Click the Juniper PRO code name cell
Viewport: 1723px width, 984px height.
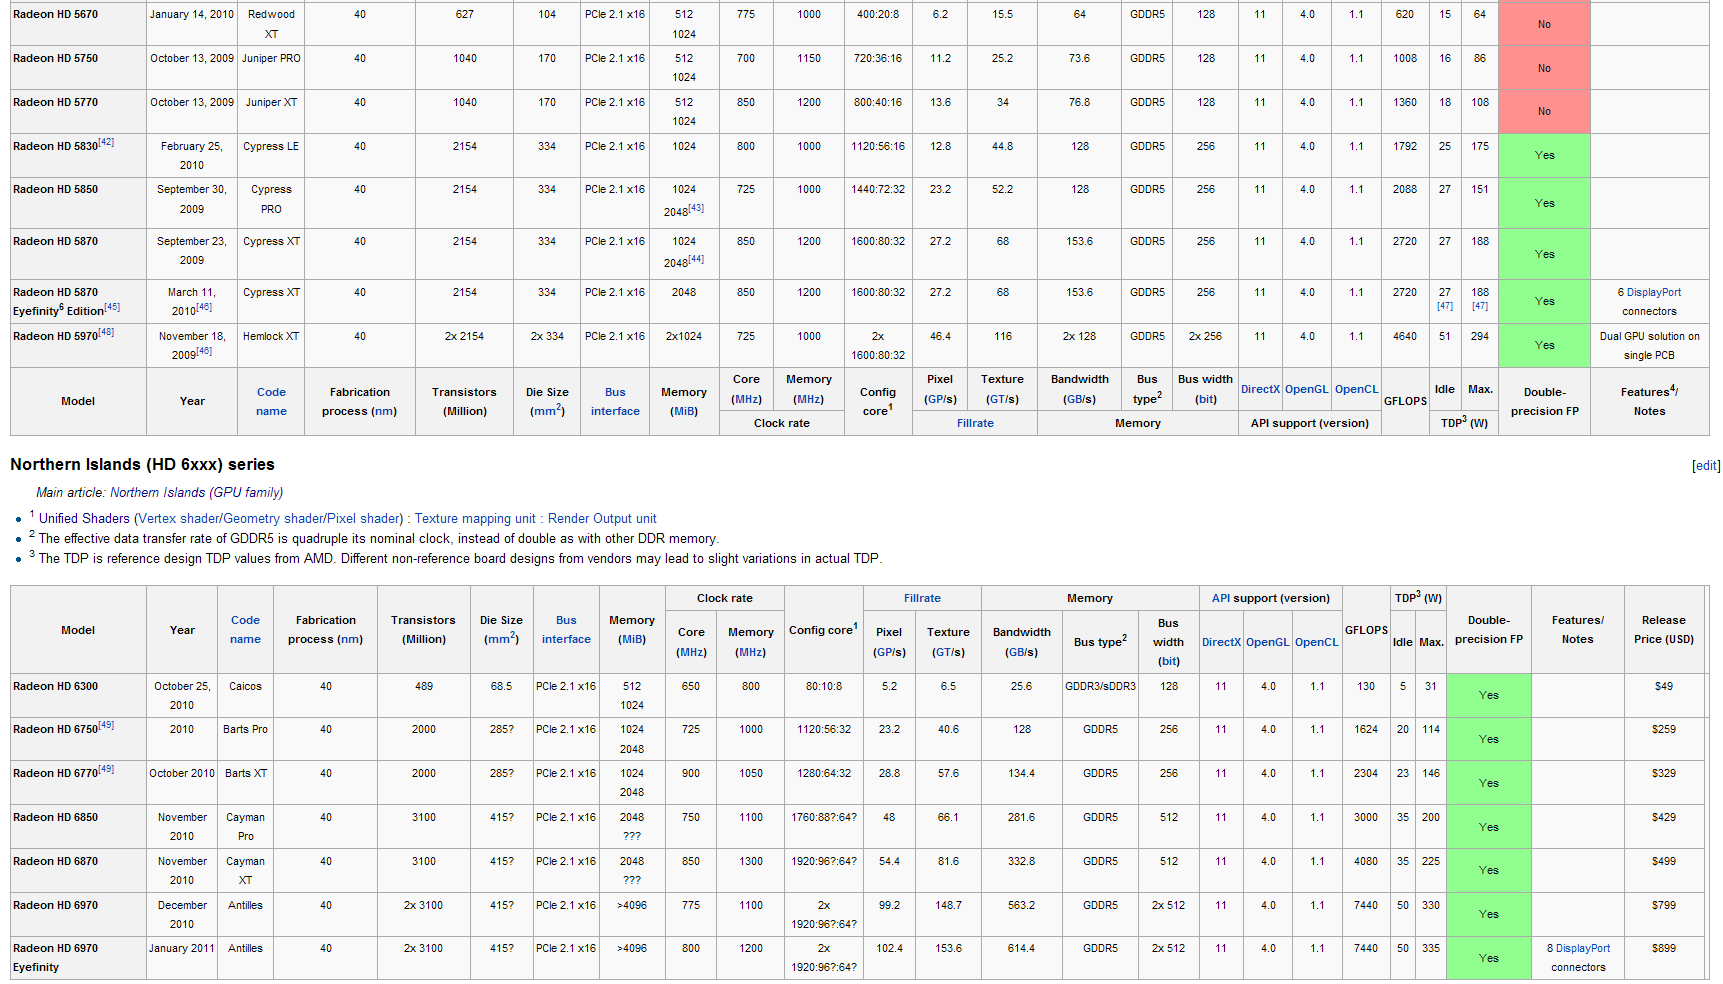click(271, 68)
